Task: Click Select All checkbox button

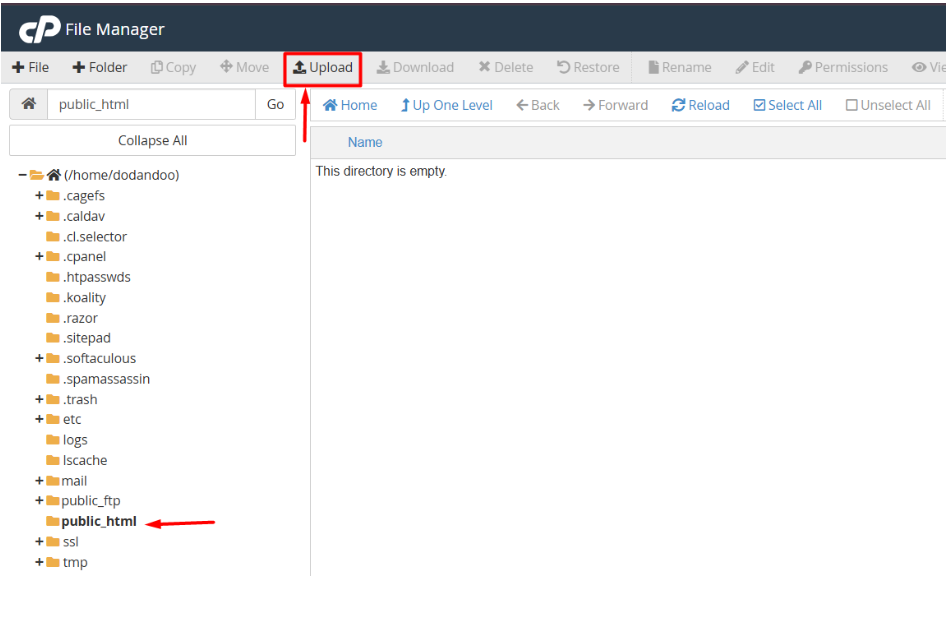Action: pyautogui.click(x=787, y=105)
